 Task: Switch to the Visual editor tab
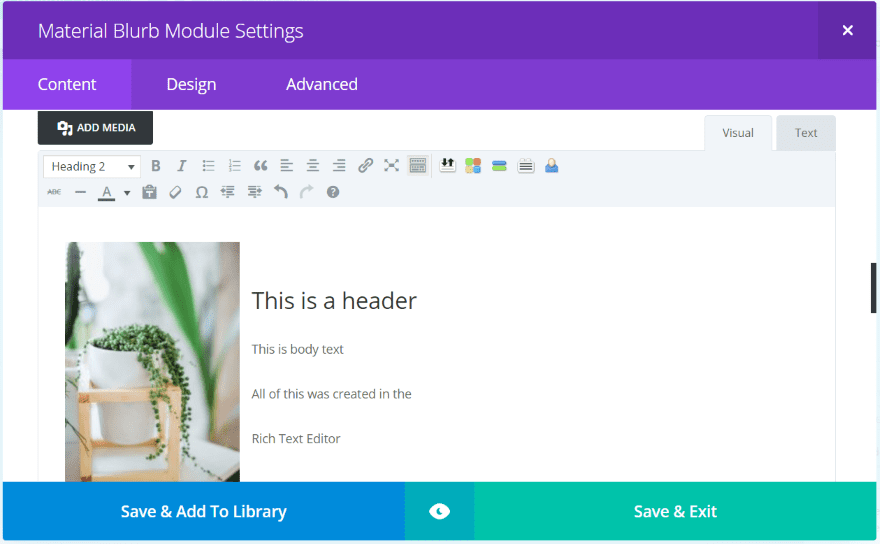point(738,133)
